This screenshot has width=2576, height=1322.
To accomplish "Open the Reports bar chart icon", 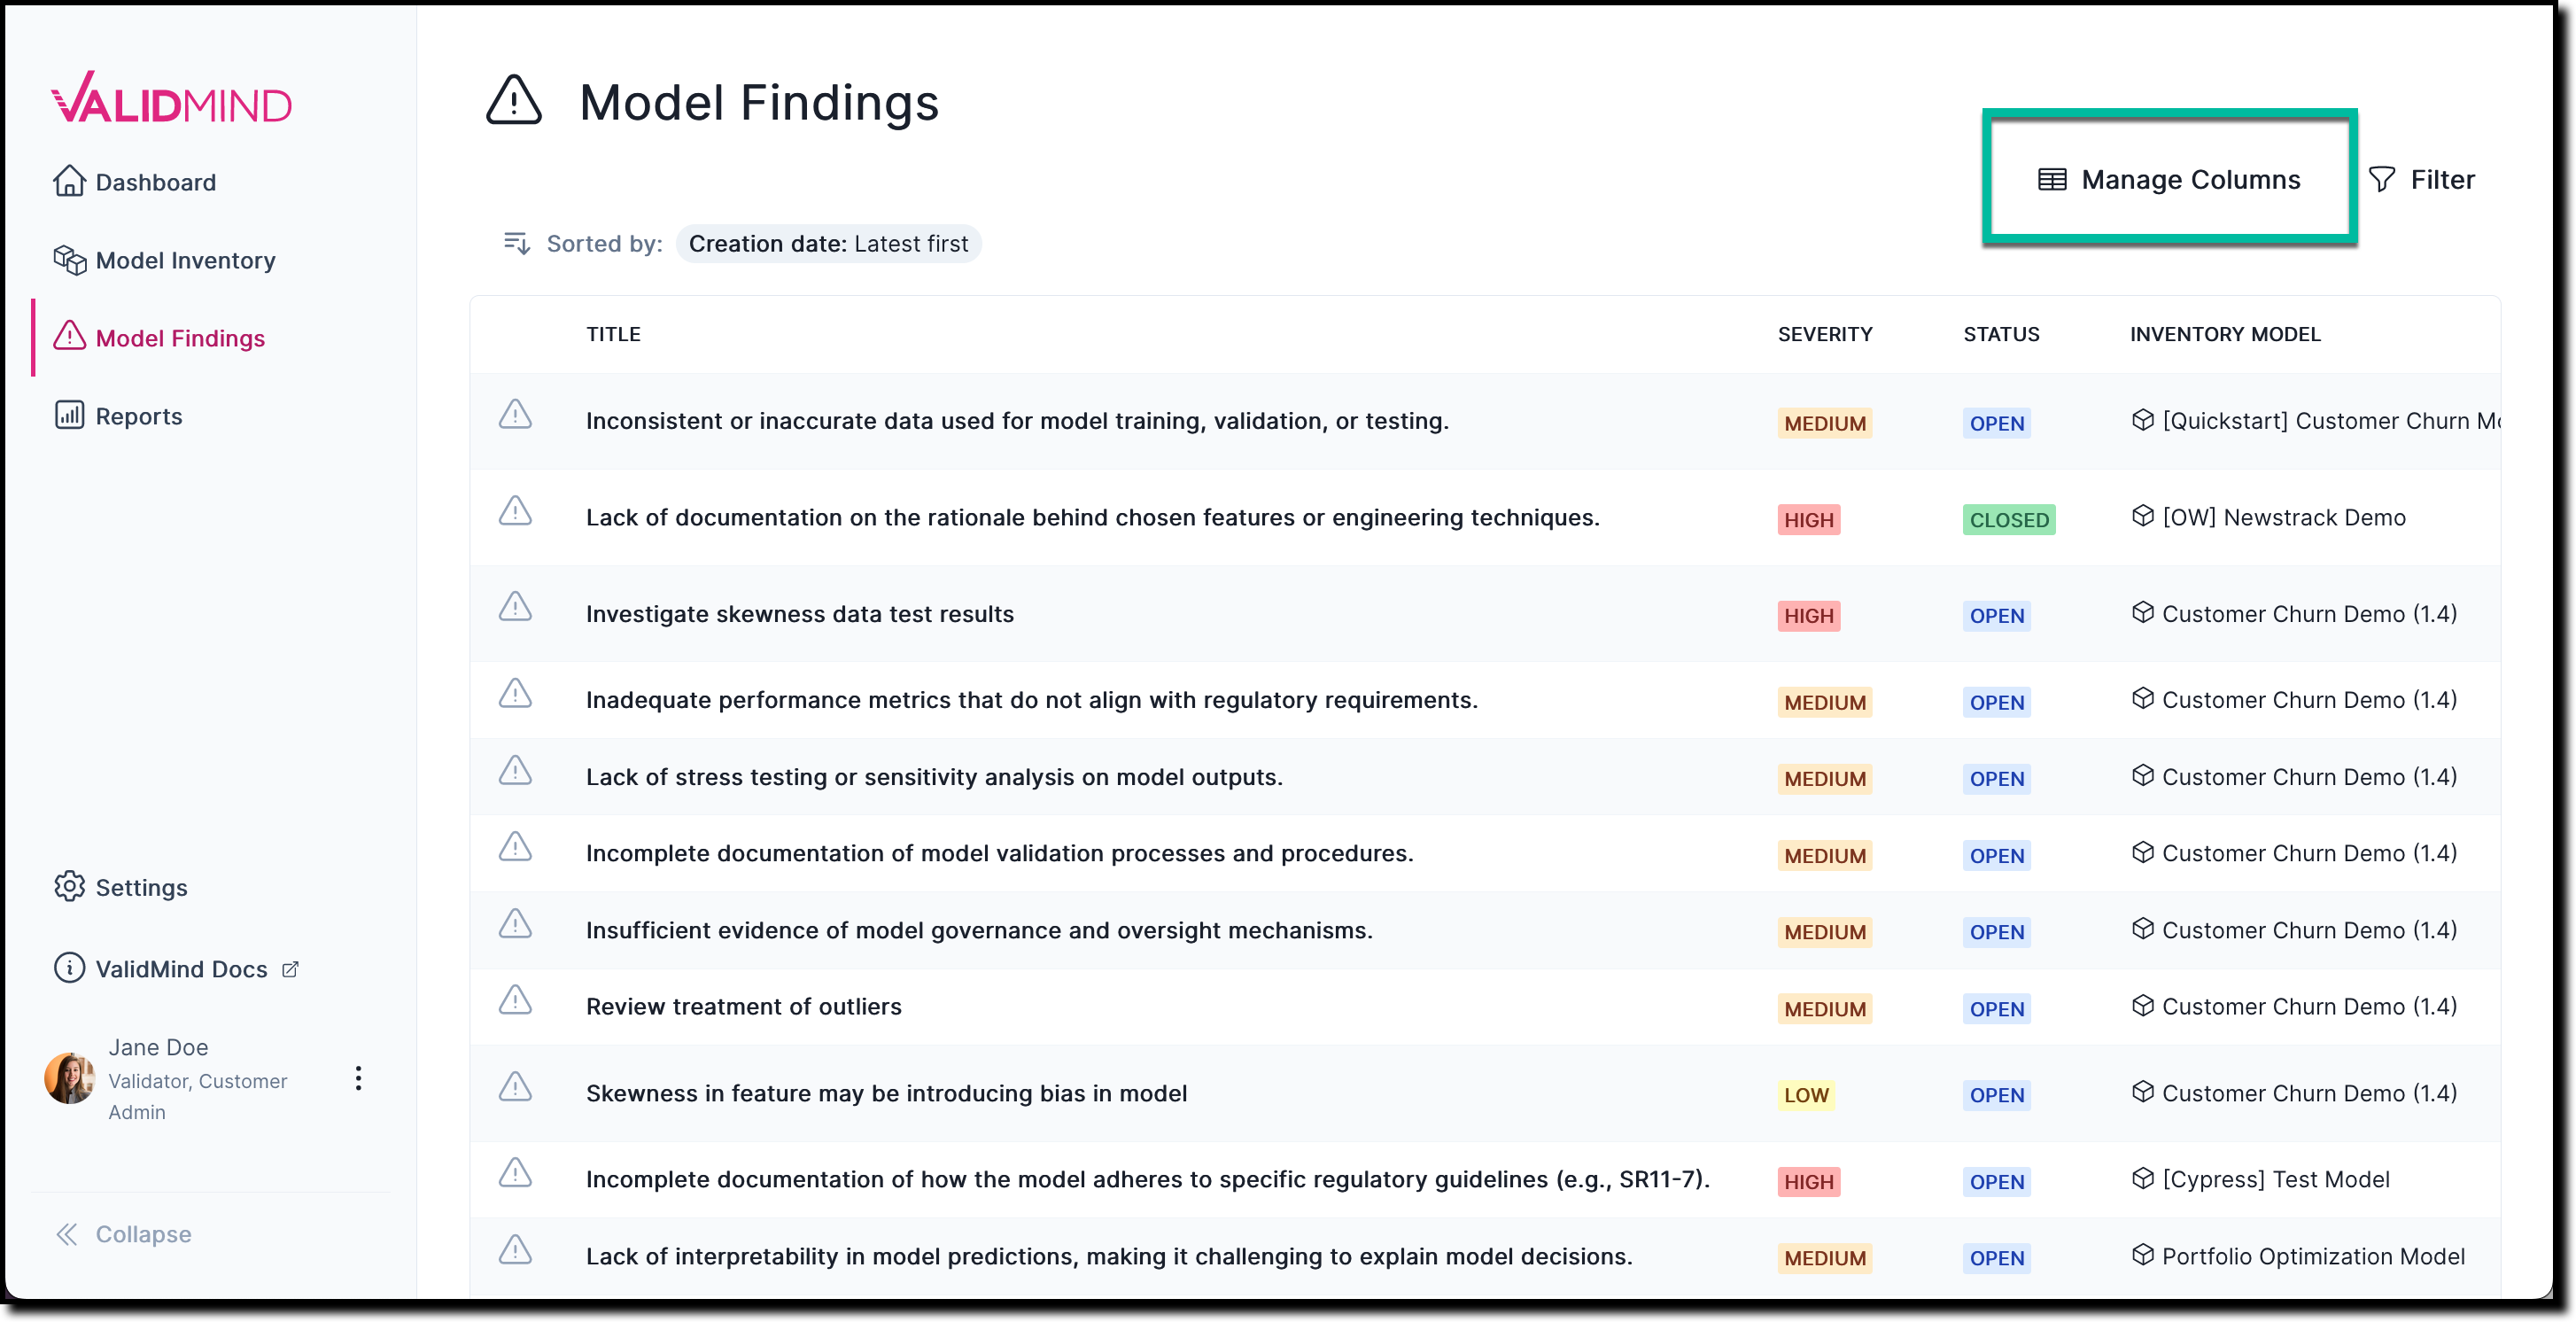I will pos(68,416).
